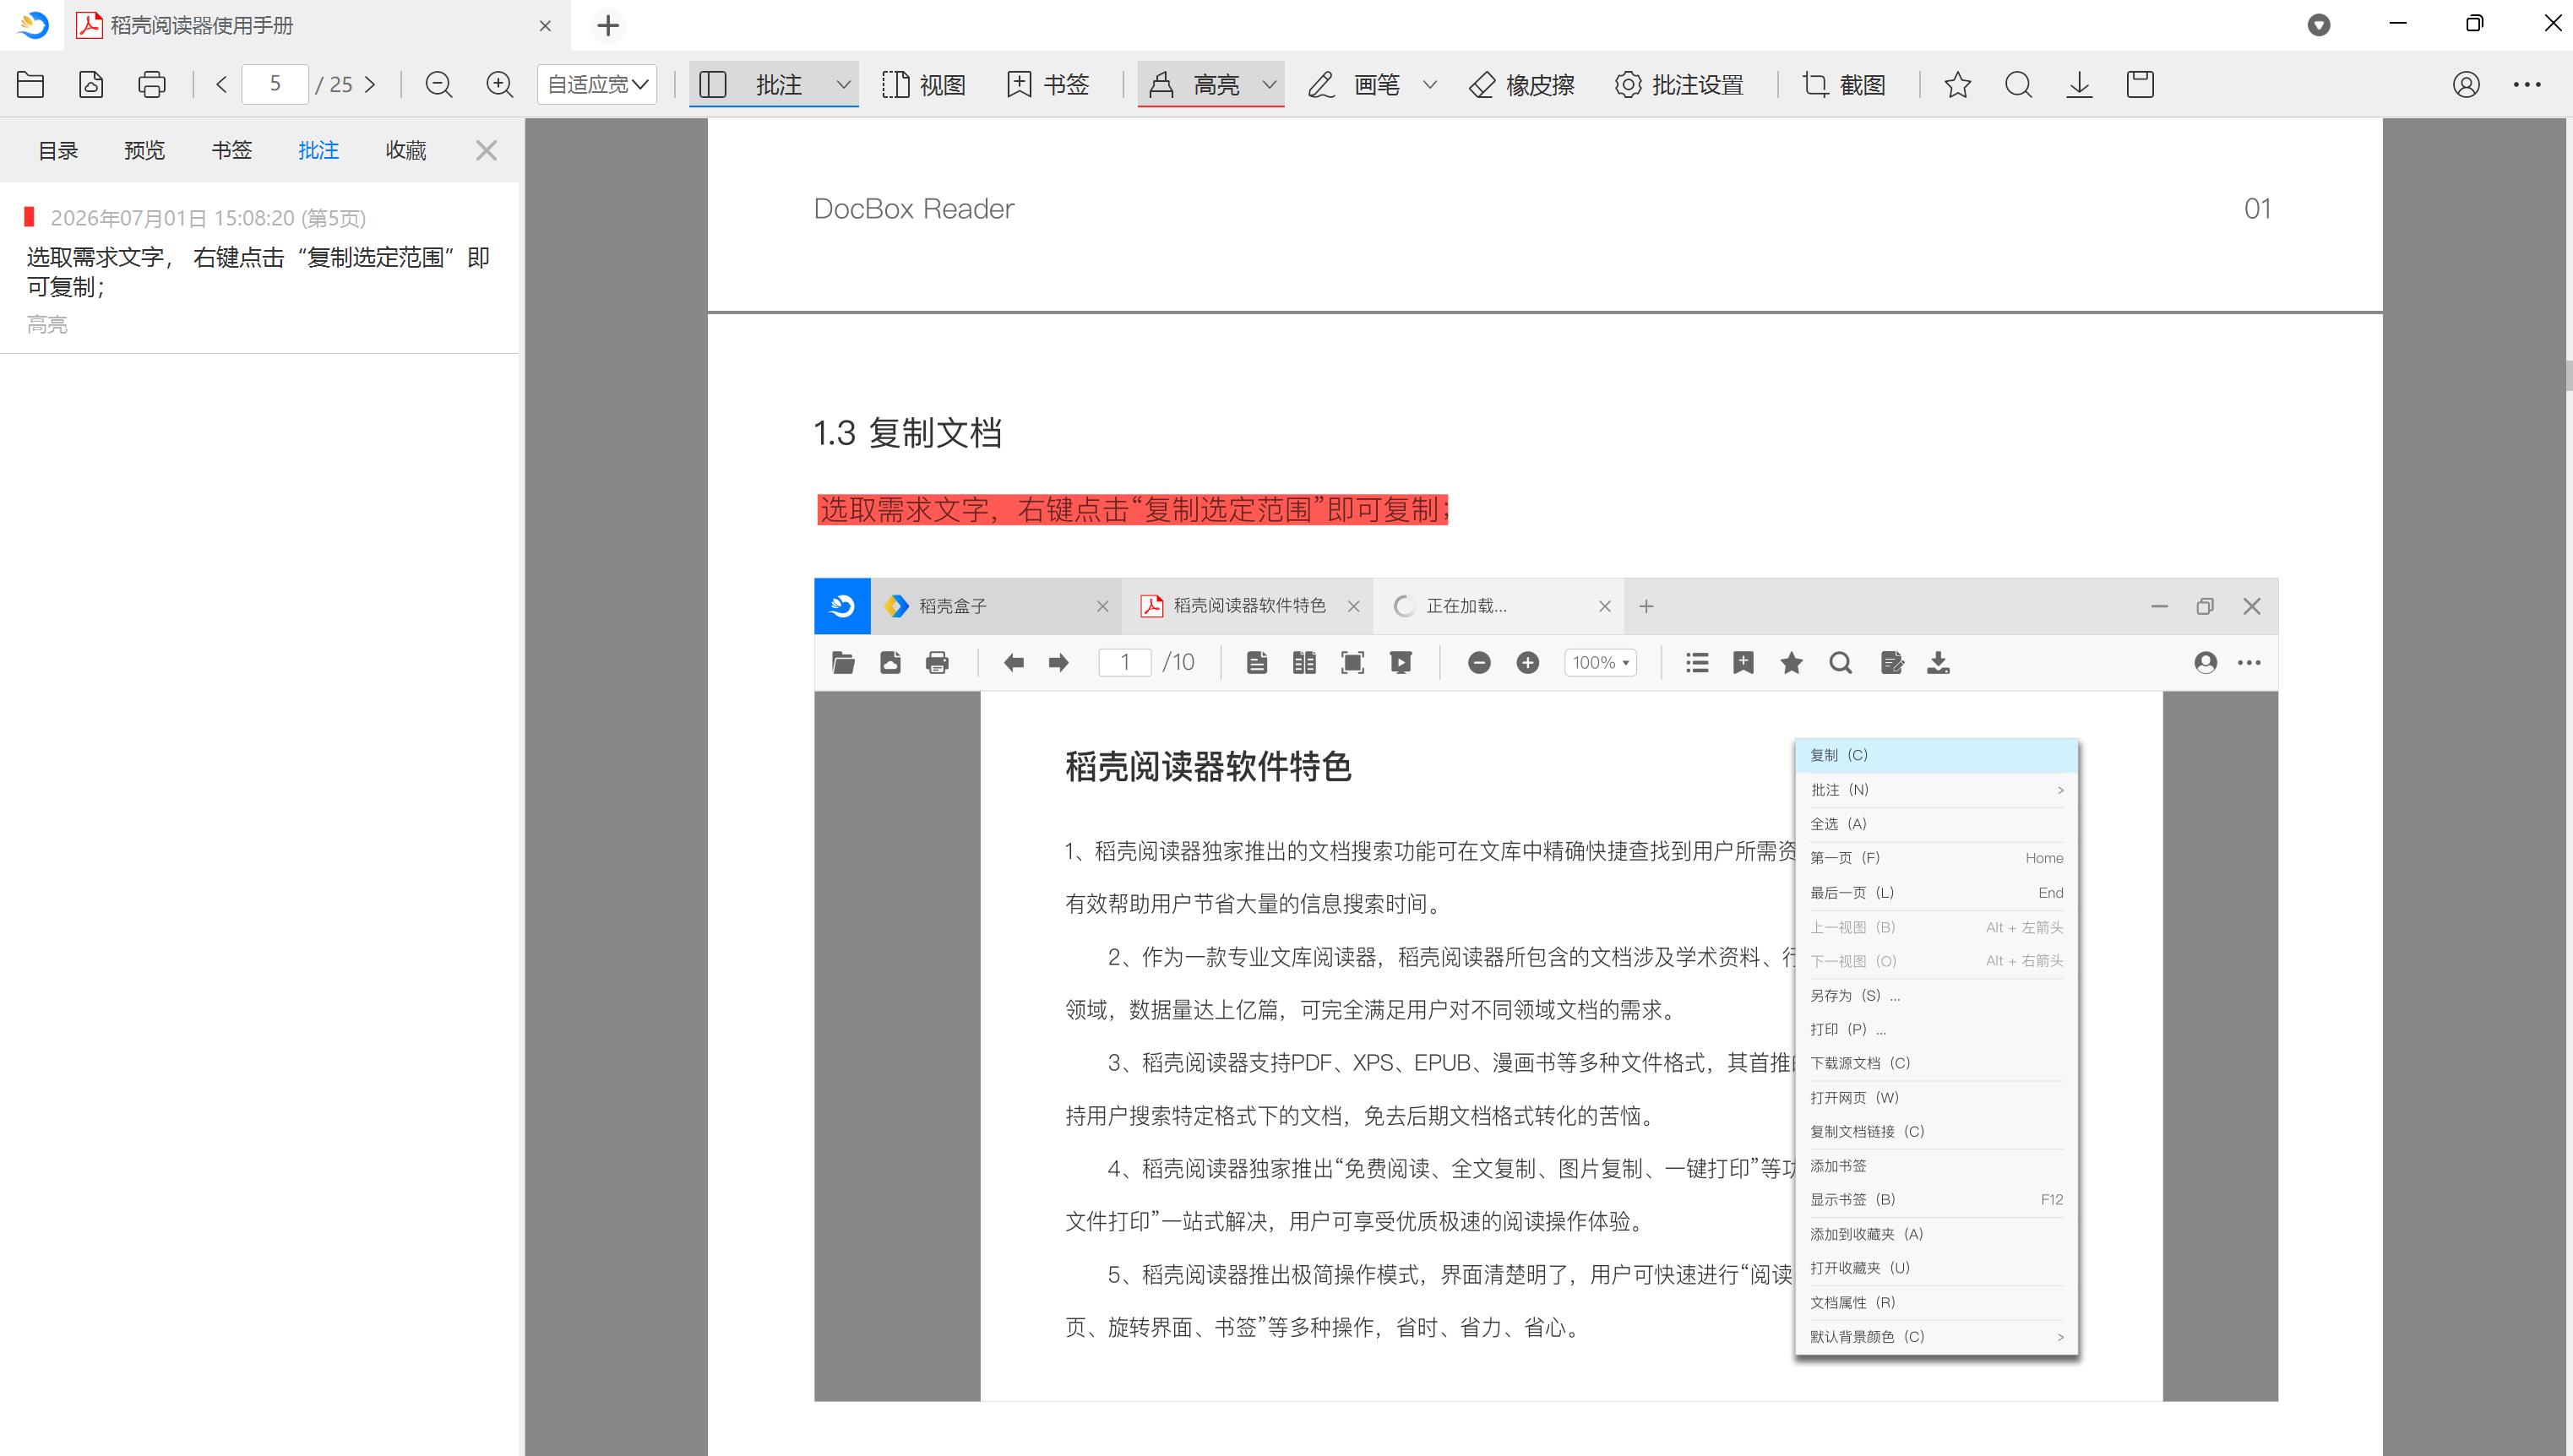The height and width of the screenshot is (1456, 2573).
Task: Open a new tab with plus button
Action: click(608, 26)
